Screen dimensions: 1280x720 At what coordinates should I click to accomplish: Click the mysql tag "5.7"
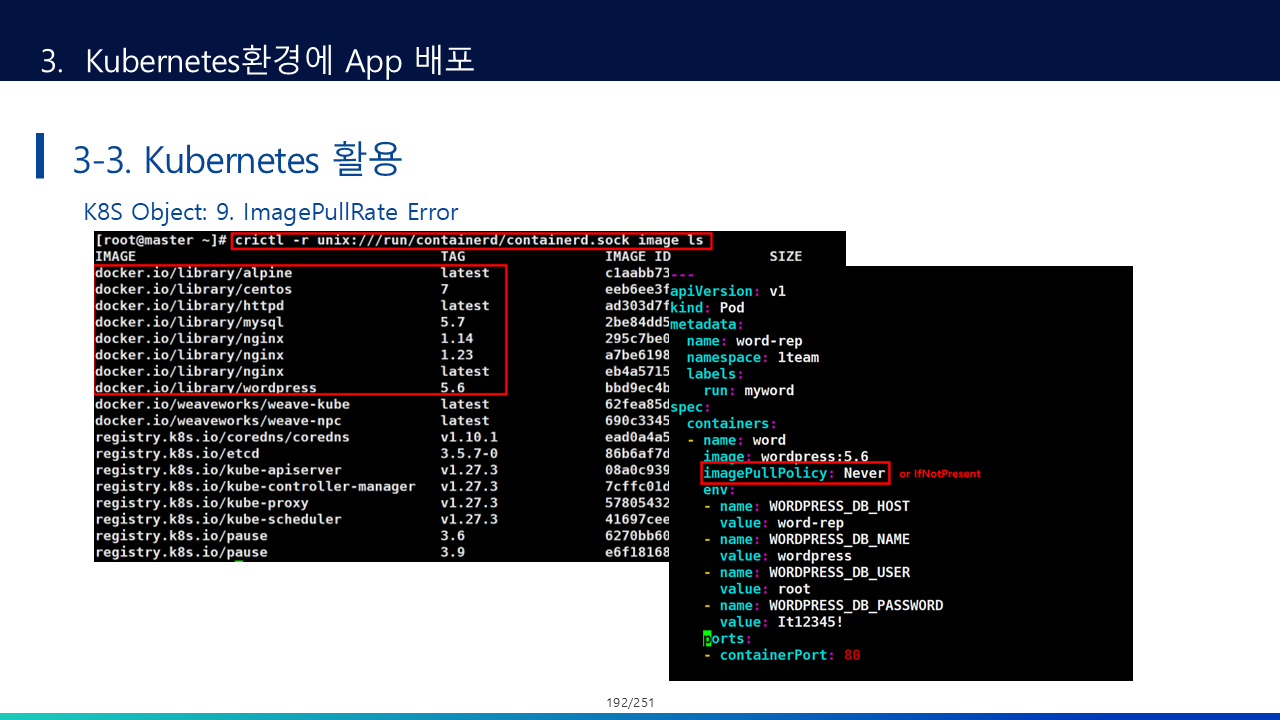point(453,322)
